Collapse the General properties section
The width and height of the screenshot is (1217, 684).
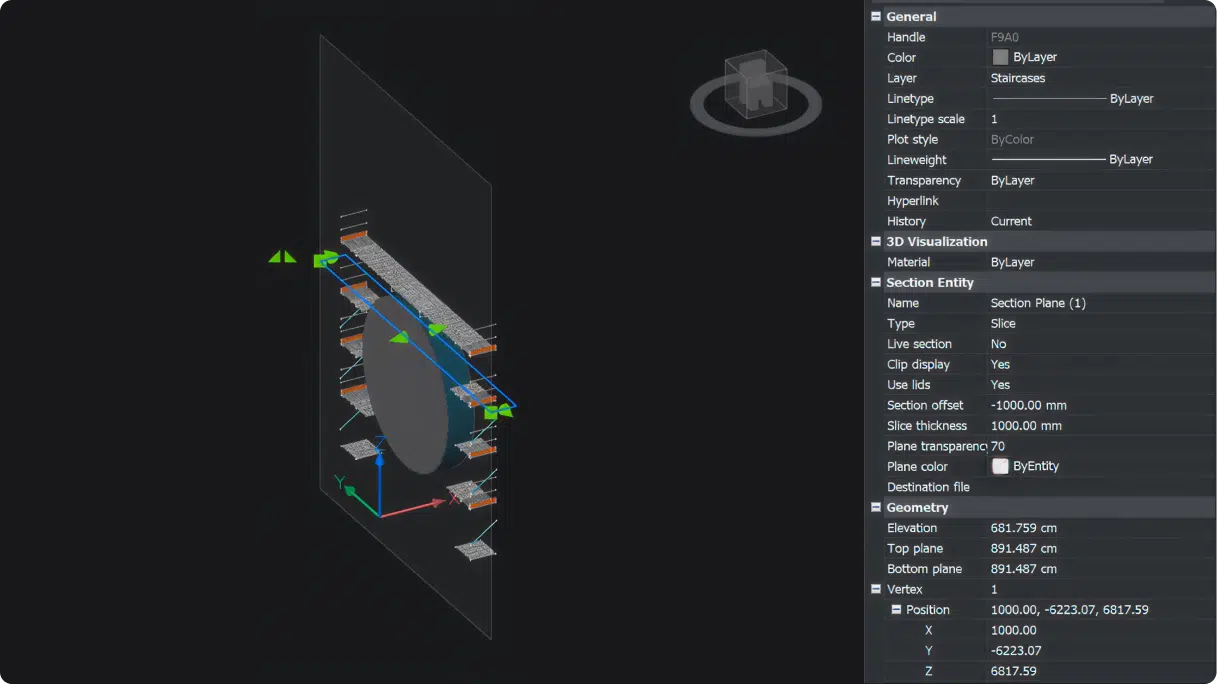coord(875,16)
